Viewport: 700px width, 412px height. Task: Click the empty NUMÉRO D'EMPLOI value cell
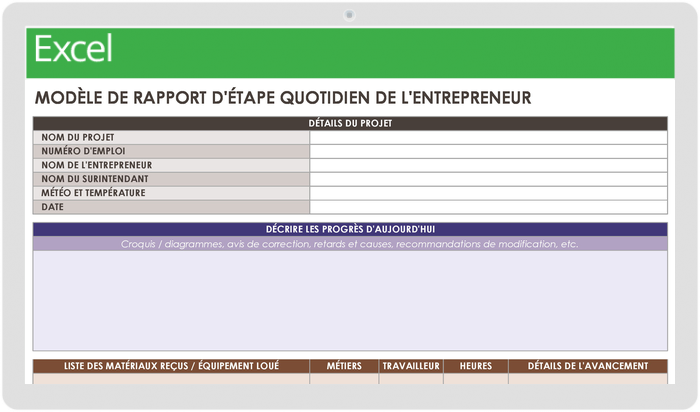point(488,151)
